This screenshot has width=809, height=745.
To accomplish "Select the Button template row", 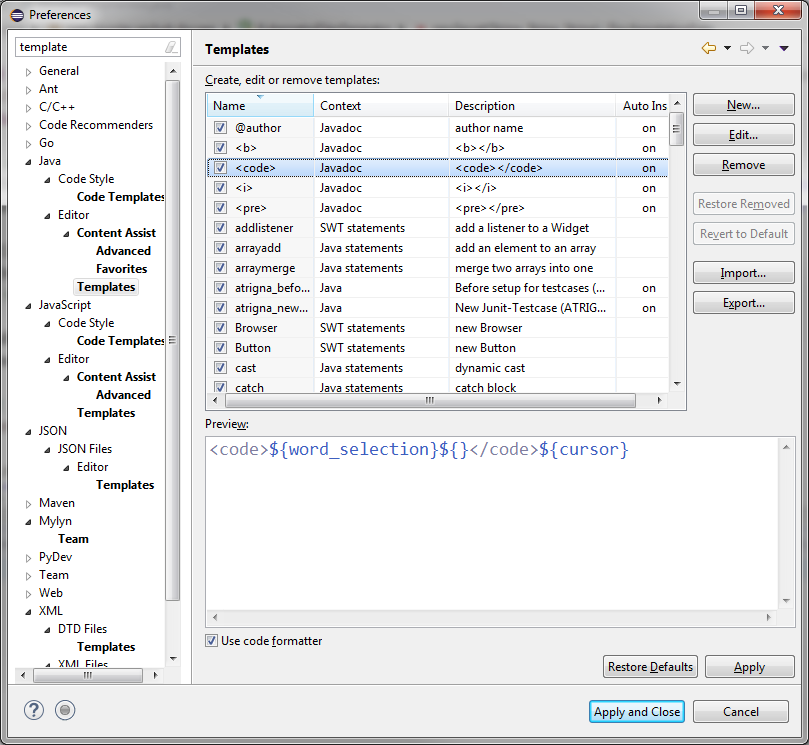I will (438, 348).
